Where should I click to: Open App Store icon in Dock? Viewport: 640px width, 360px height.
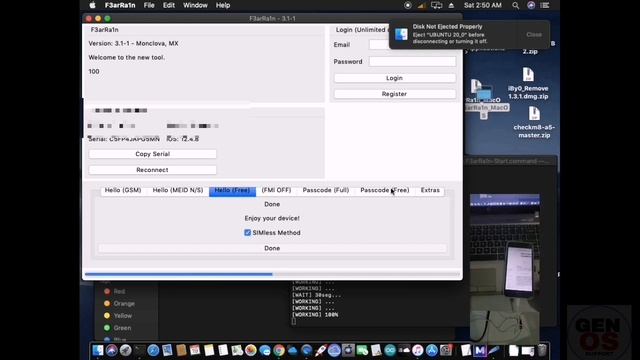(431, 351)
